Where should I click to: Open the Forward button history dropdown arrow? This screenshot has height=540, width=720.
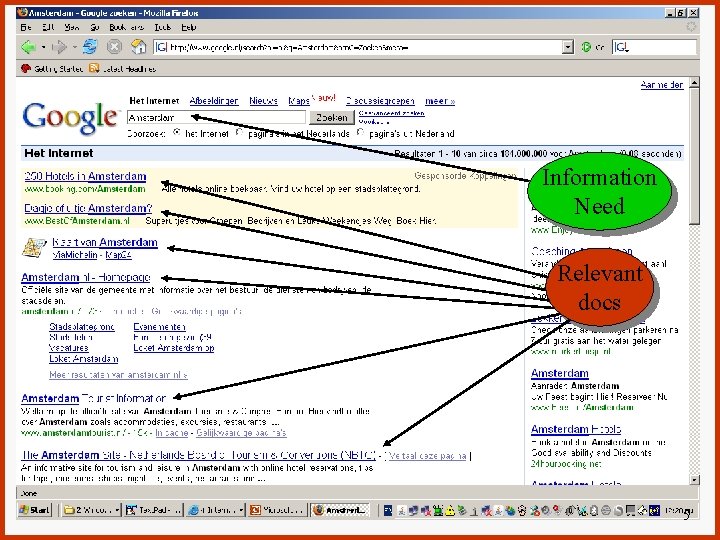[74, 47]
